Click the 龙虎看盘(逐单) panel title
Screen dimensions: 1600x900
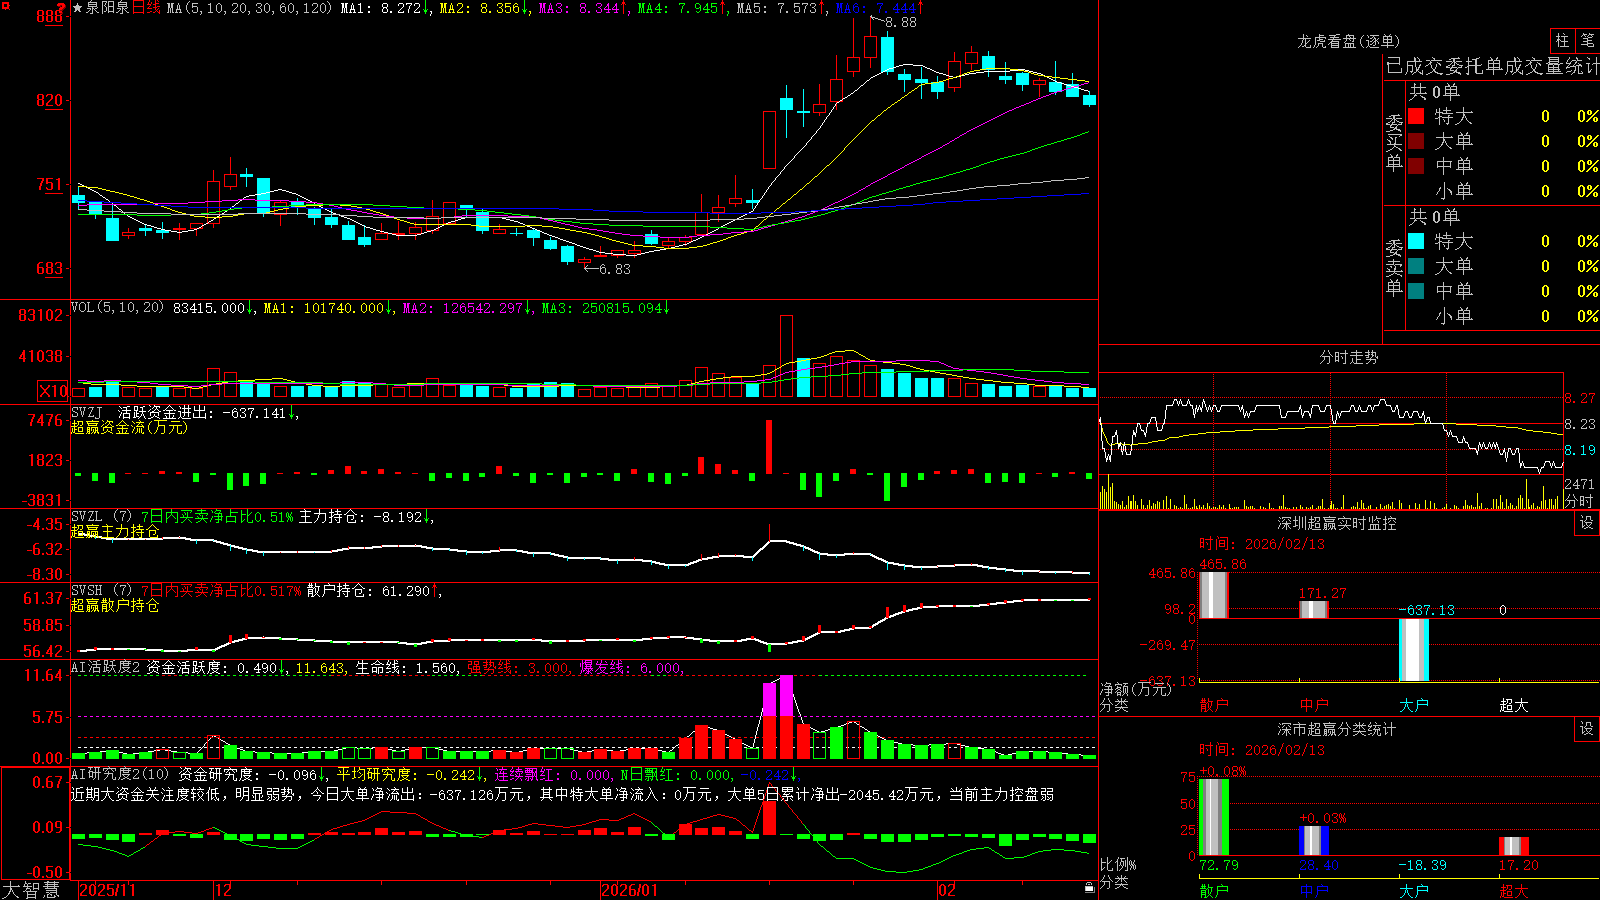pos(1348,41)
